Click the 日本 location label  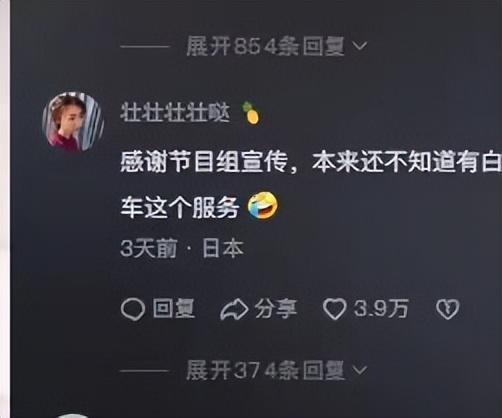(223, 249)
